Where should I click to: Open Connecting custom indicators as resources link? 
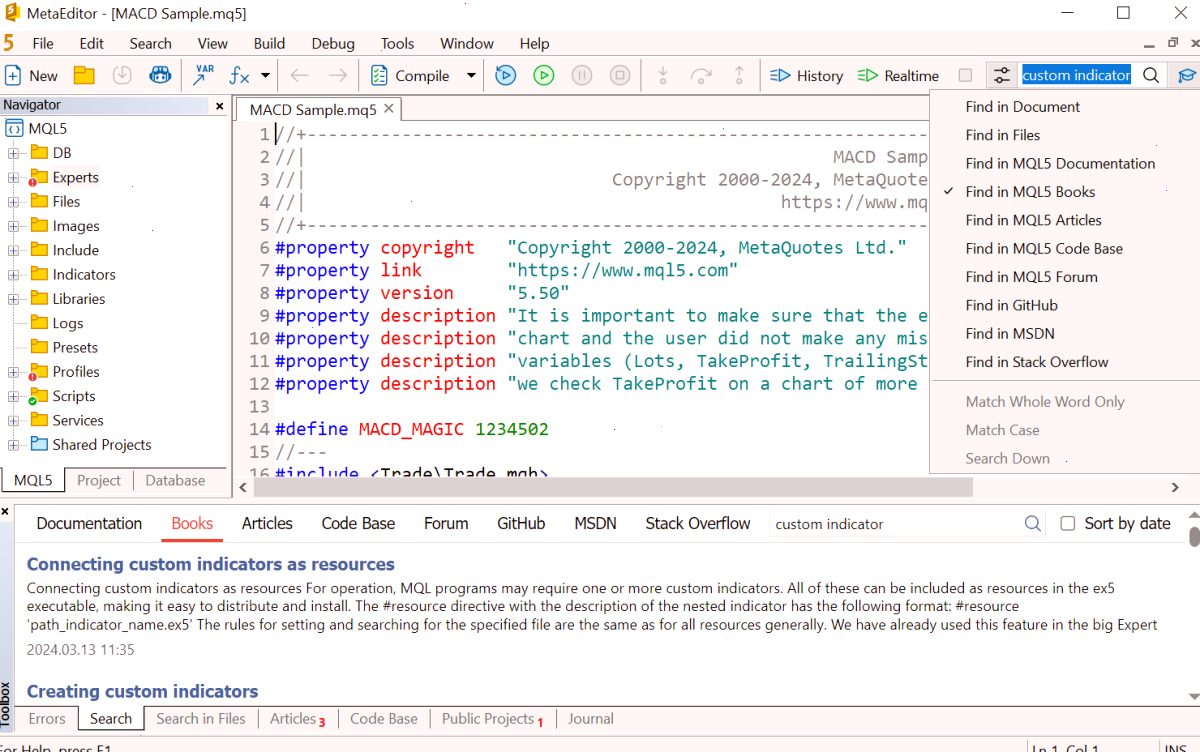pyautogui.click(x=211, y=564)
